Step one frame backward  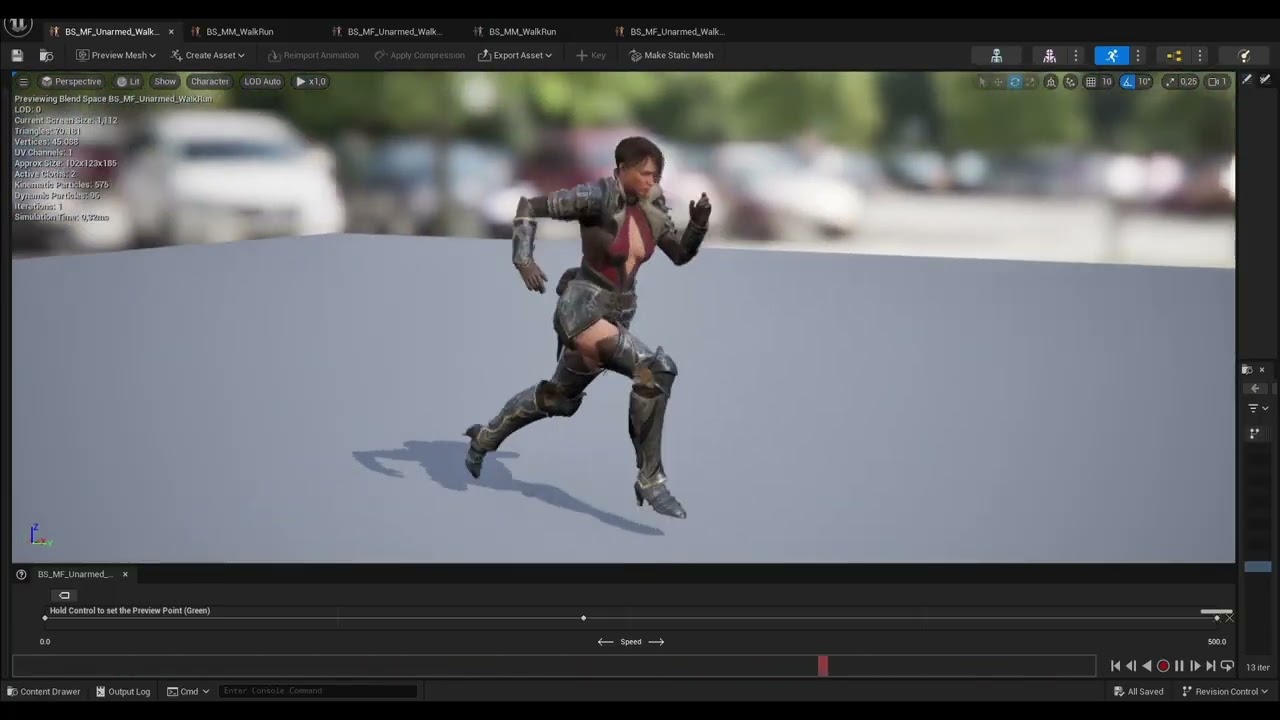[x=1131, y=666]
